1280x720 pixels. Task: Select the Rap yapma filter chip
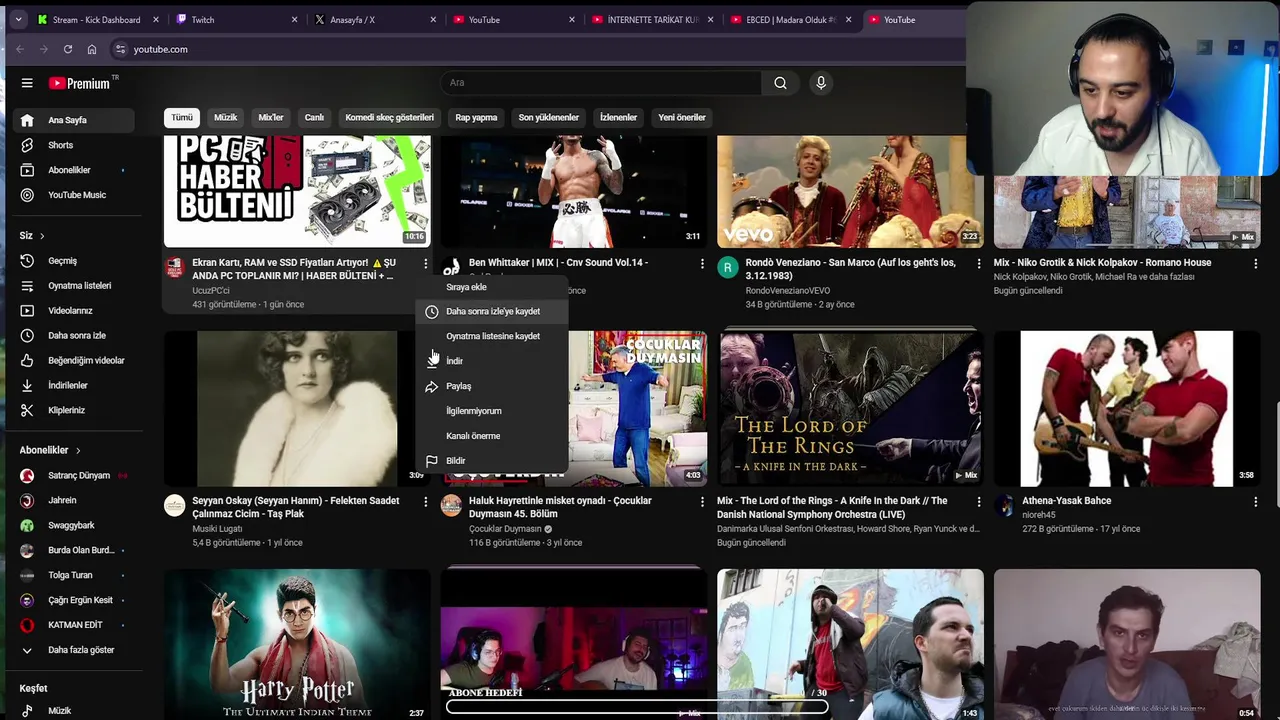[476, 118]
